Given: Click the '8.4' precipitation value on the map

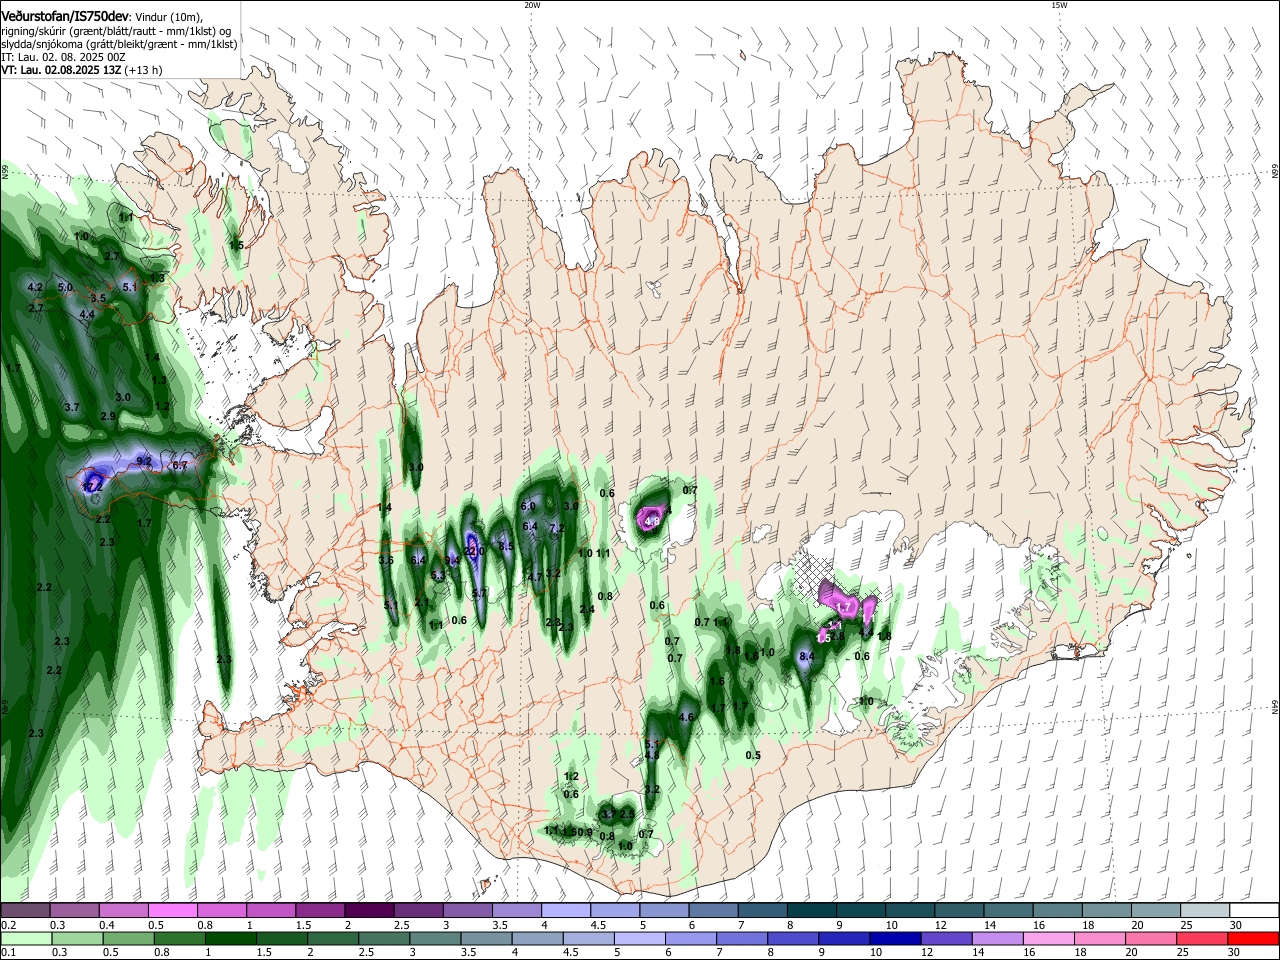Looking at the screenshot, I should pos(808,656).
